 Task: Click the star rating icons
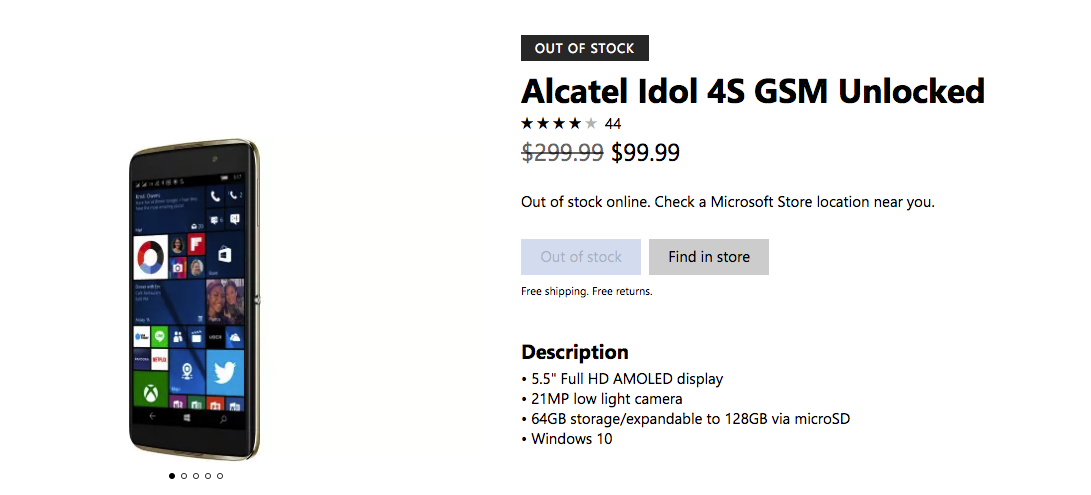tap(559, 124)
